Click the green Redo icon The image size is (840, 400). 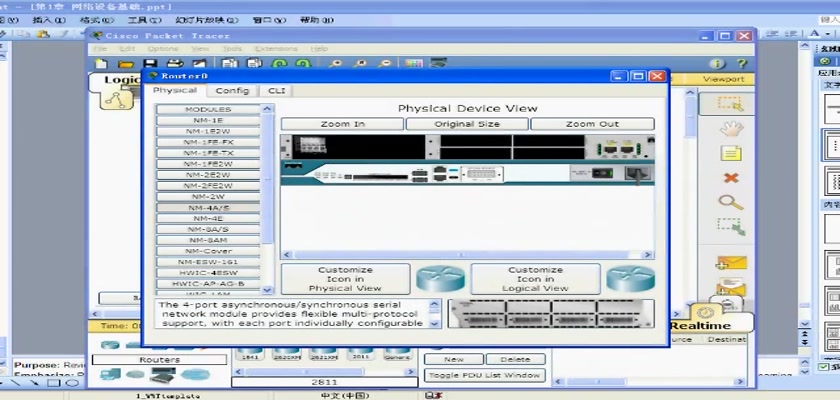click(303, 63)
